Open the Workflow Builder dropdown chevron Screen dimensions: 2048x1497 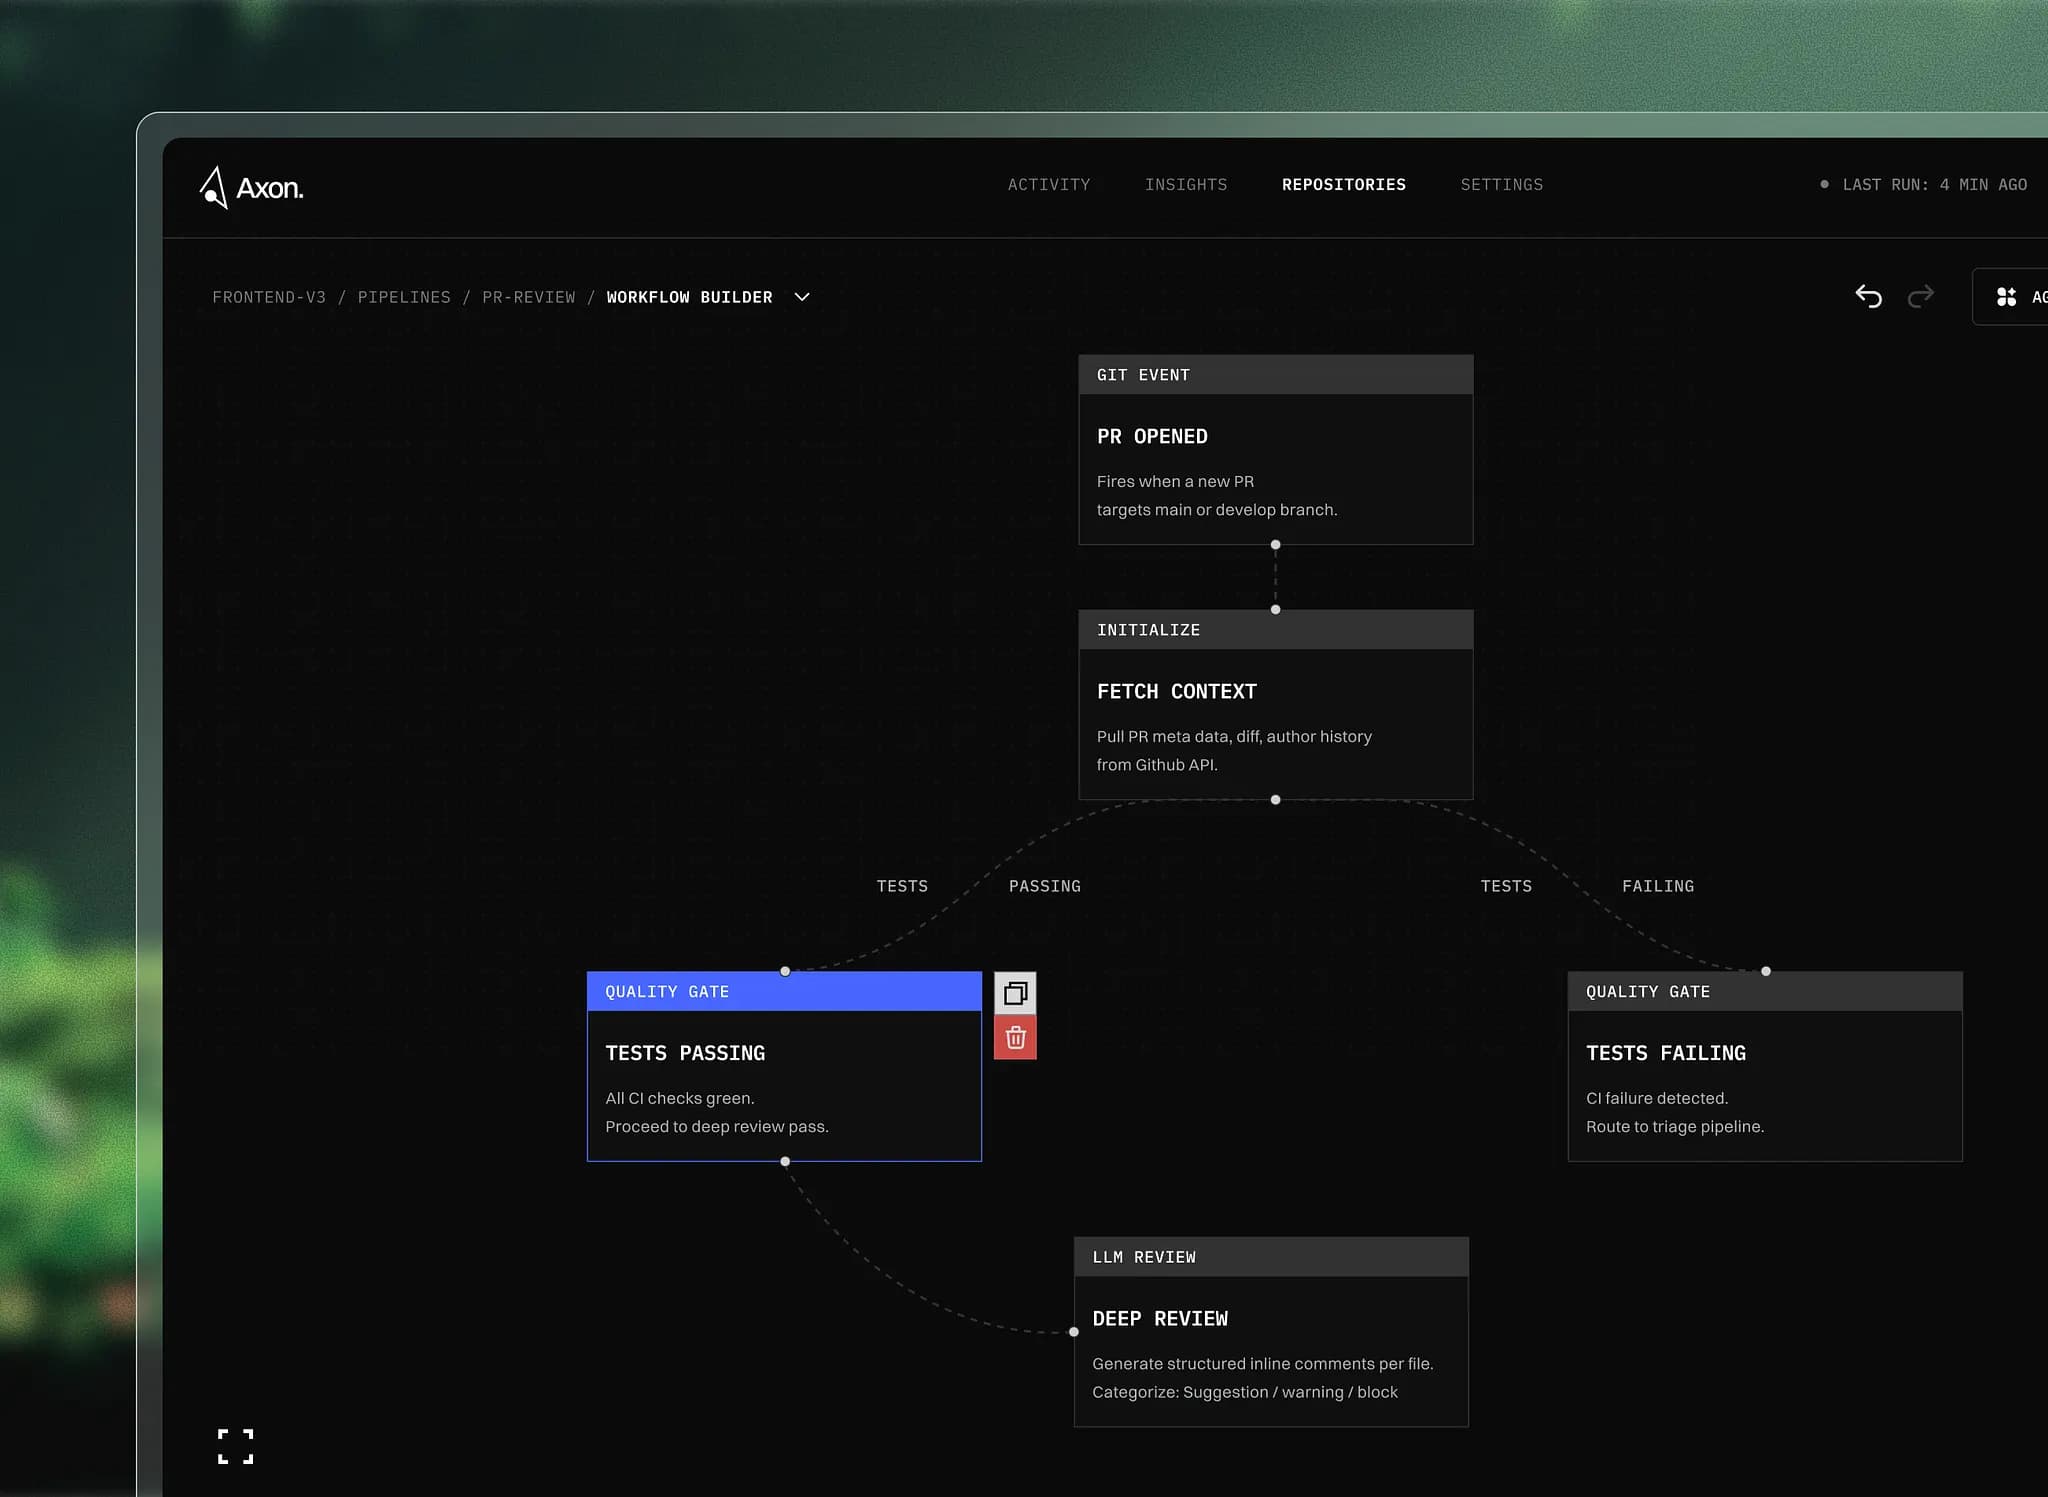coord(802,297)
